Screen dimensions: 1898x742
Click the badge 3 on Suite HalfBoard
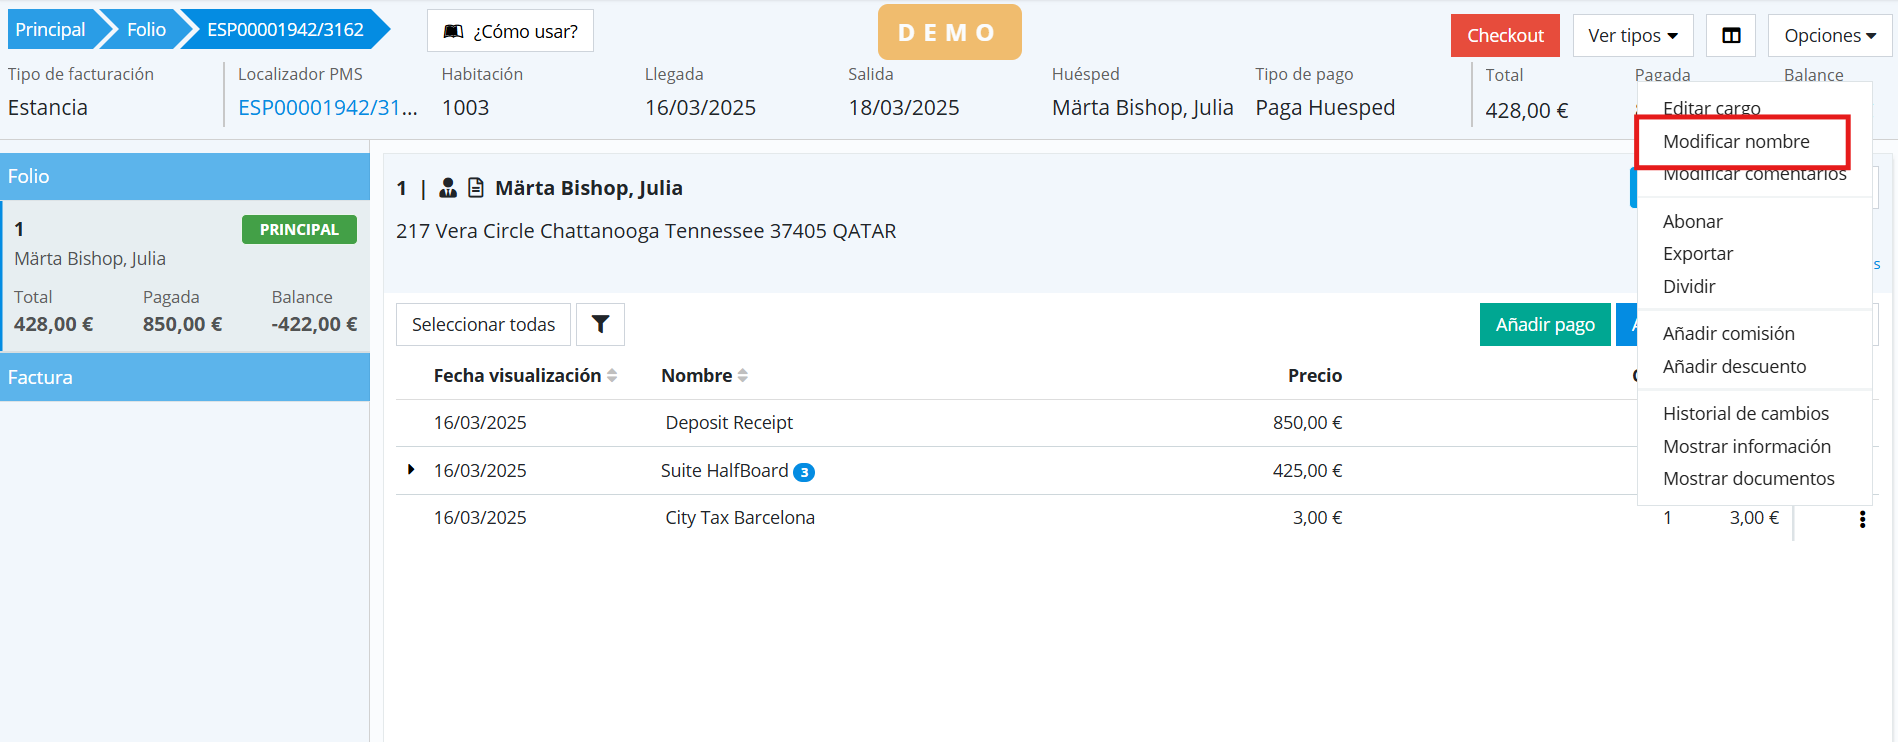804,472
